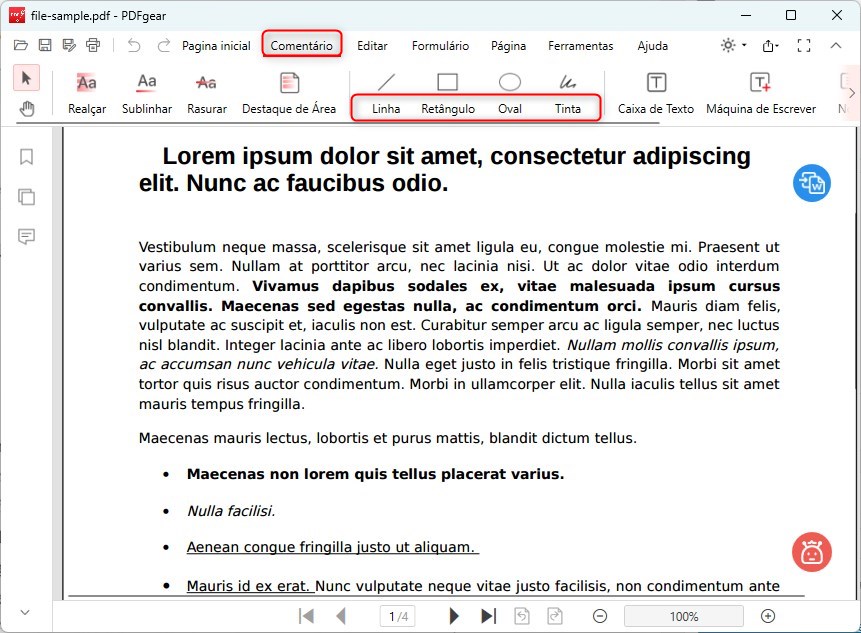Jump to the last page
Viewport: 861px width, 633px height.
click(x=488, y=616)
